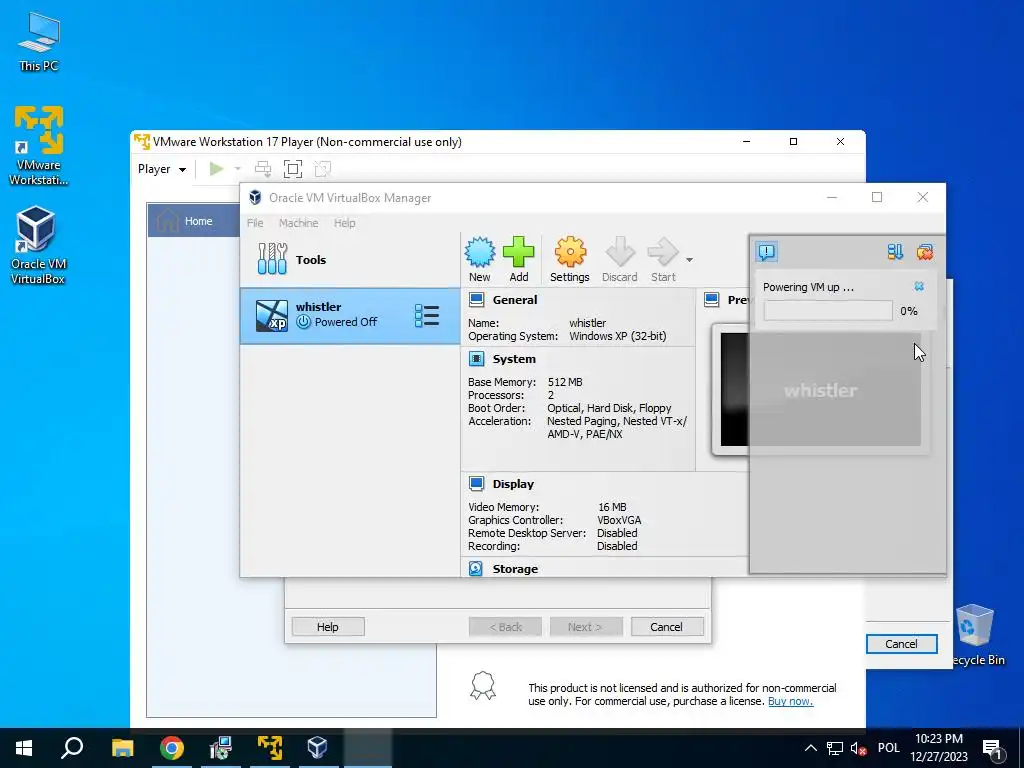Open the notification center in the taskbar

tap(993, 748)
